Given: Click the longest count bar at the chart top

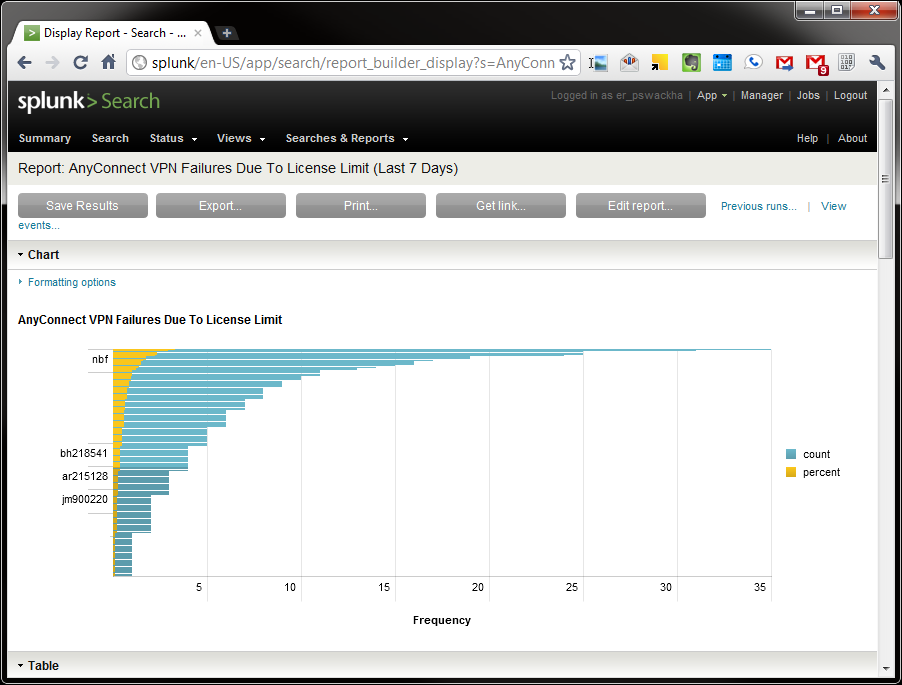Looking at the screenshot, I should coord(472,350).
